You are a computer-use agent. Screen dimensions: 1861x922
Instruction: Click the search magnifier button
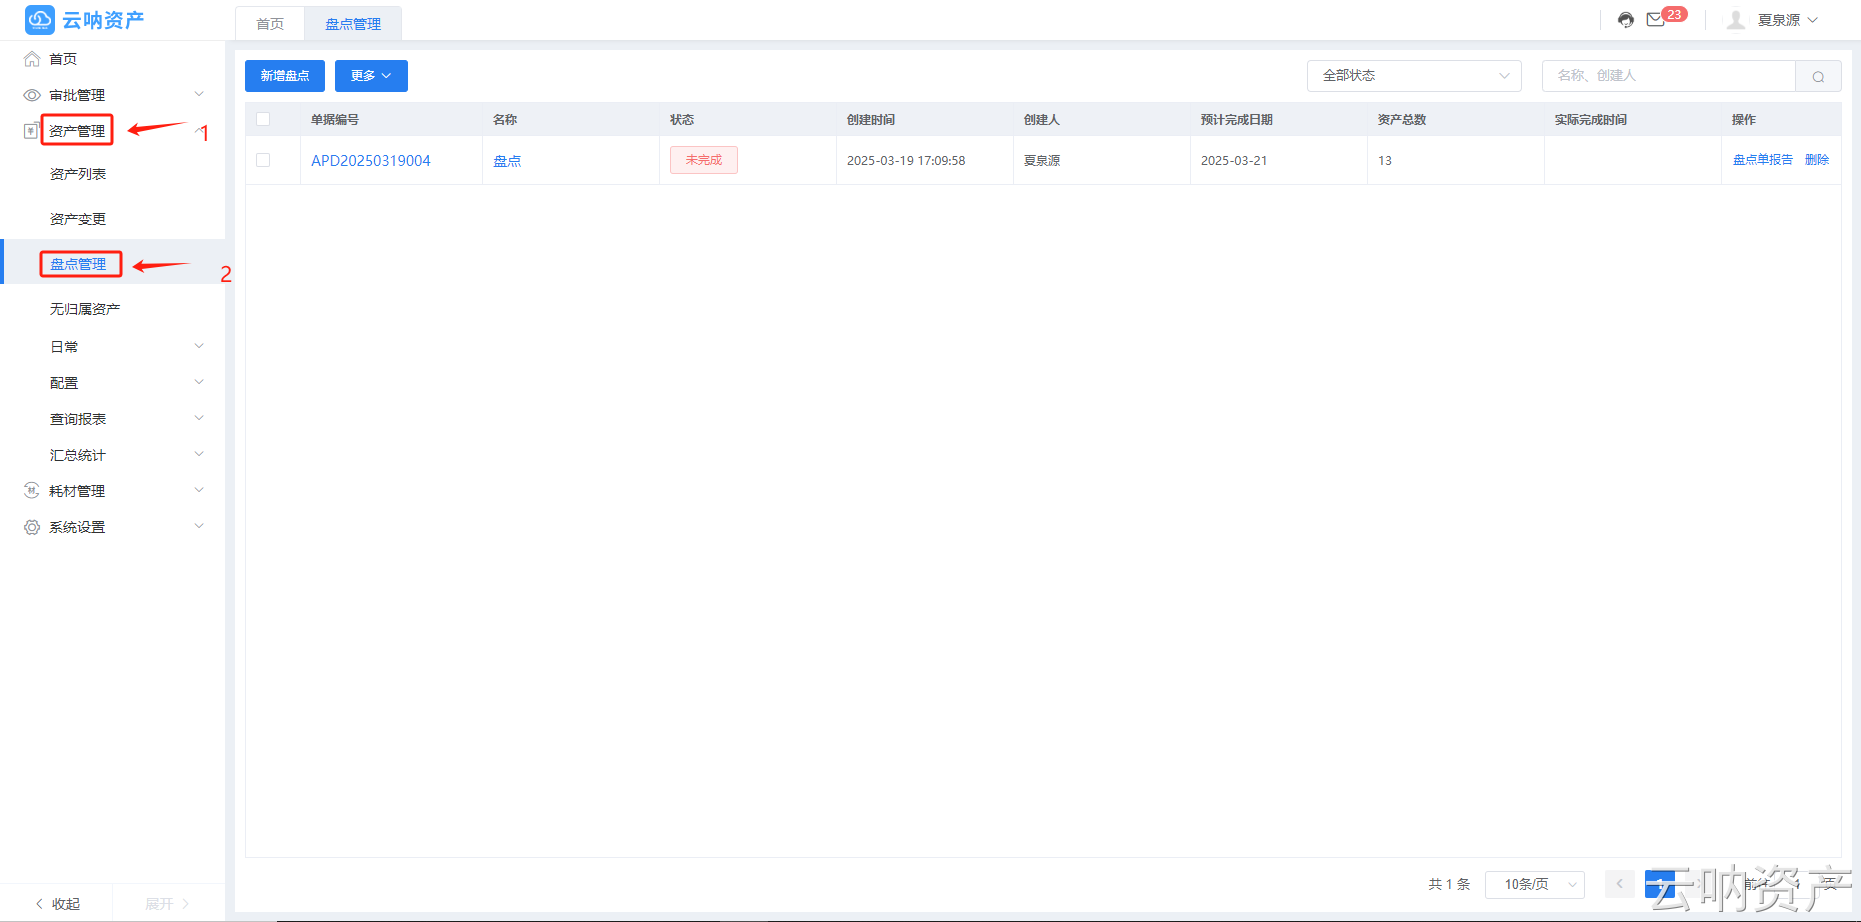click(1818, 76)
